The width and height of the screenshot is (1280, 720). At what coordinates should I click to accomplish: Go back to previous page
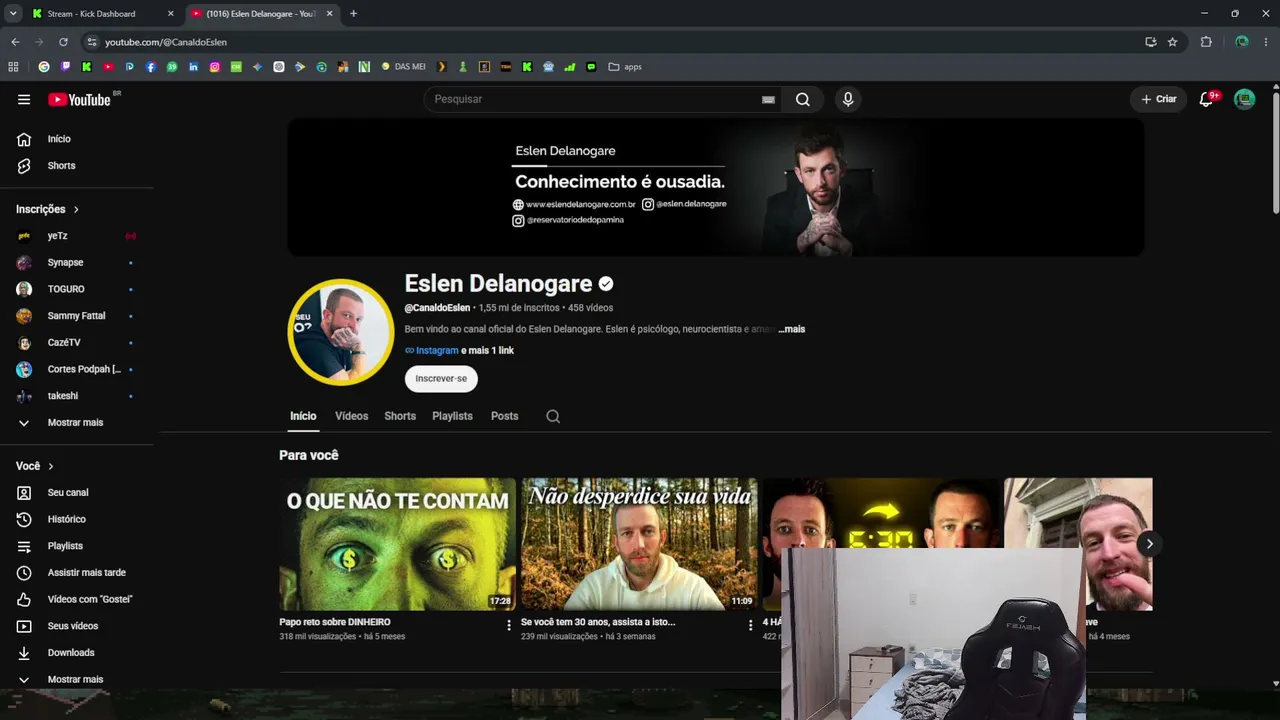(15, 42)
